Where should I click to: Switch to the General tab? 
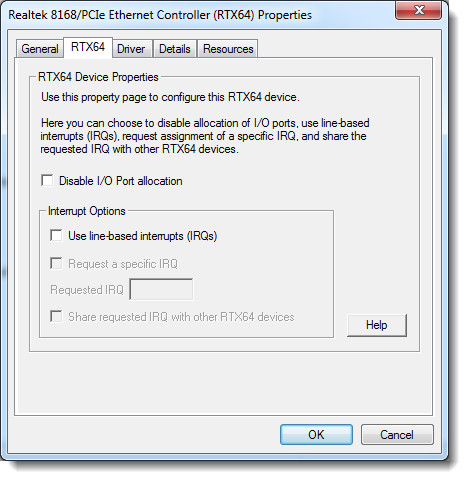40,49
